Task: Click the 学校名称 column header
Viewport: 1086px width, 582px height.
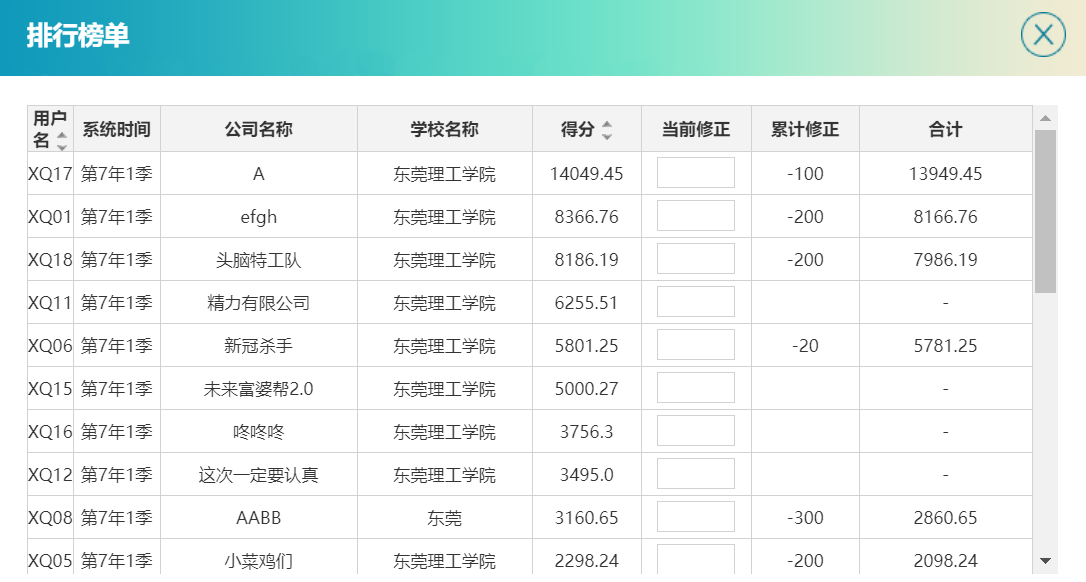Action: 444,129
